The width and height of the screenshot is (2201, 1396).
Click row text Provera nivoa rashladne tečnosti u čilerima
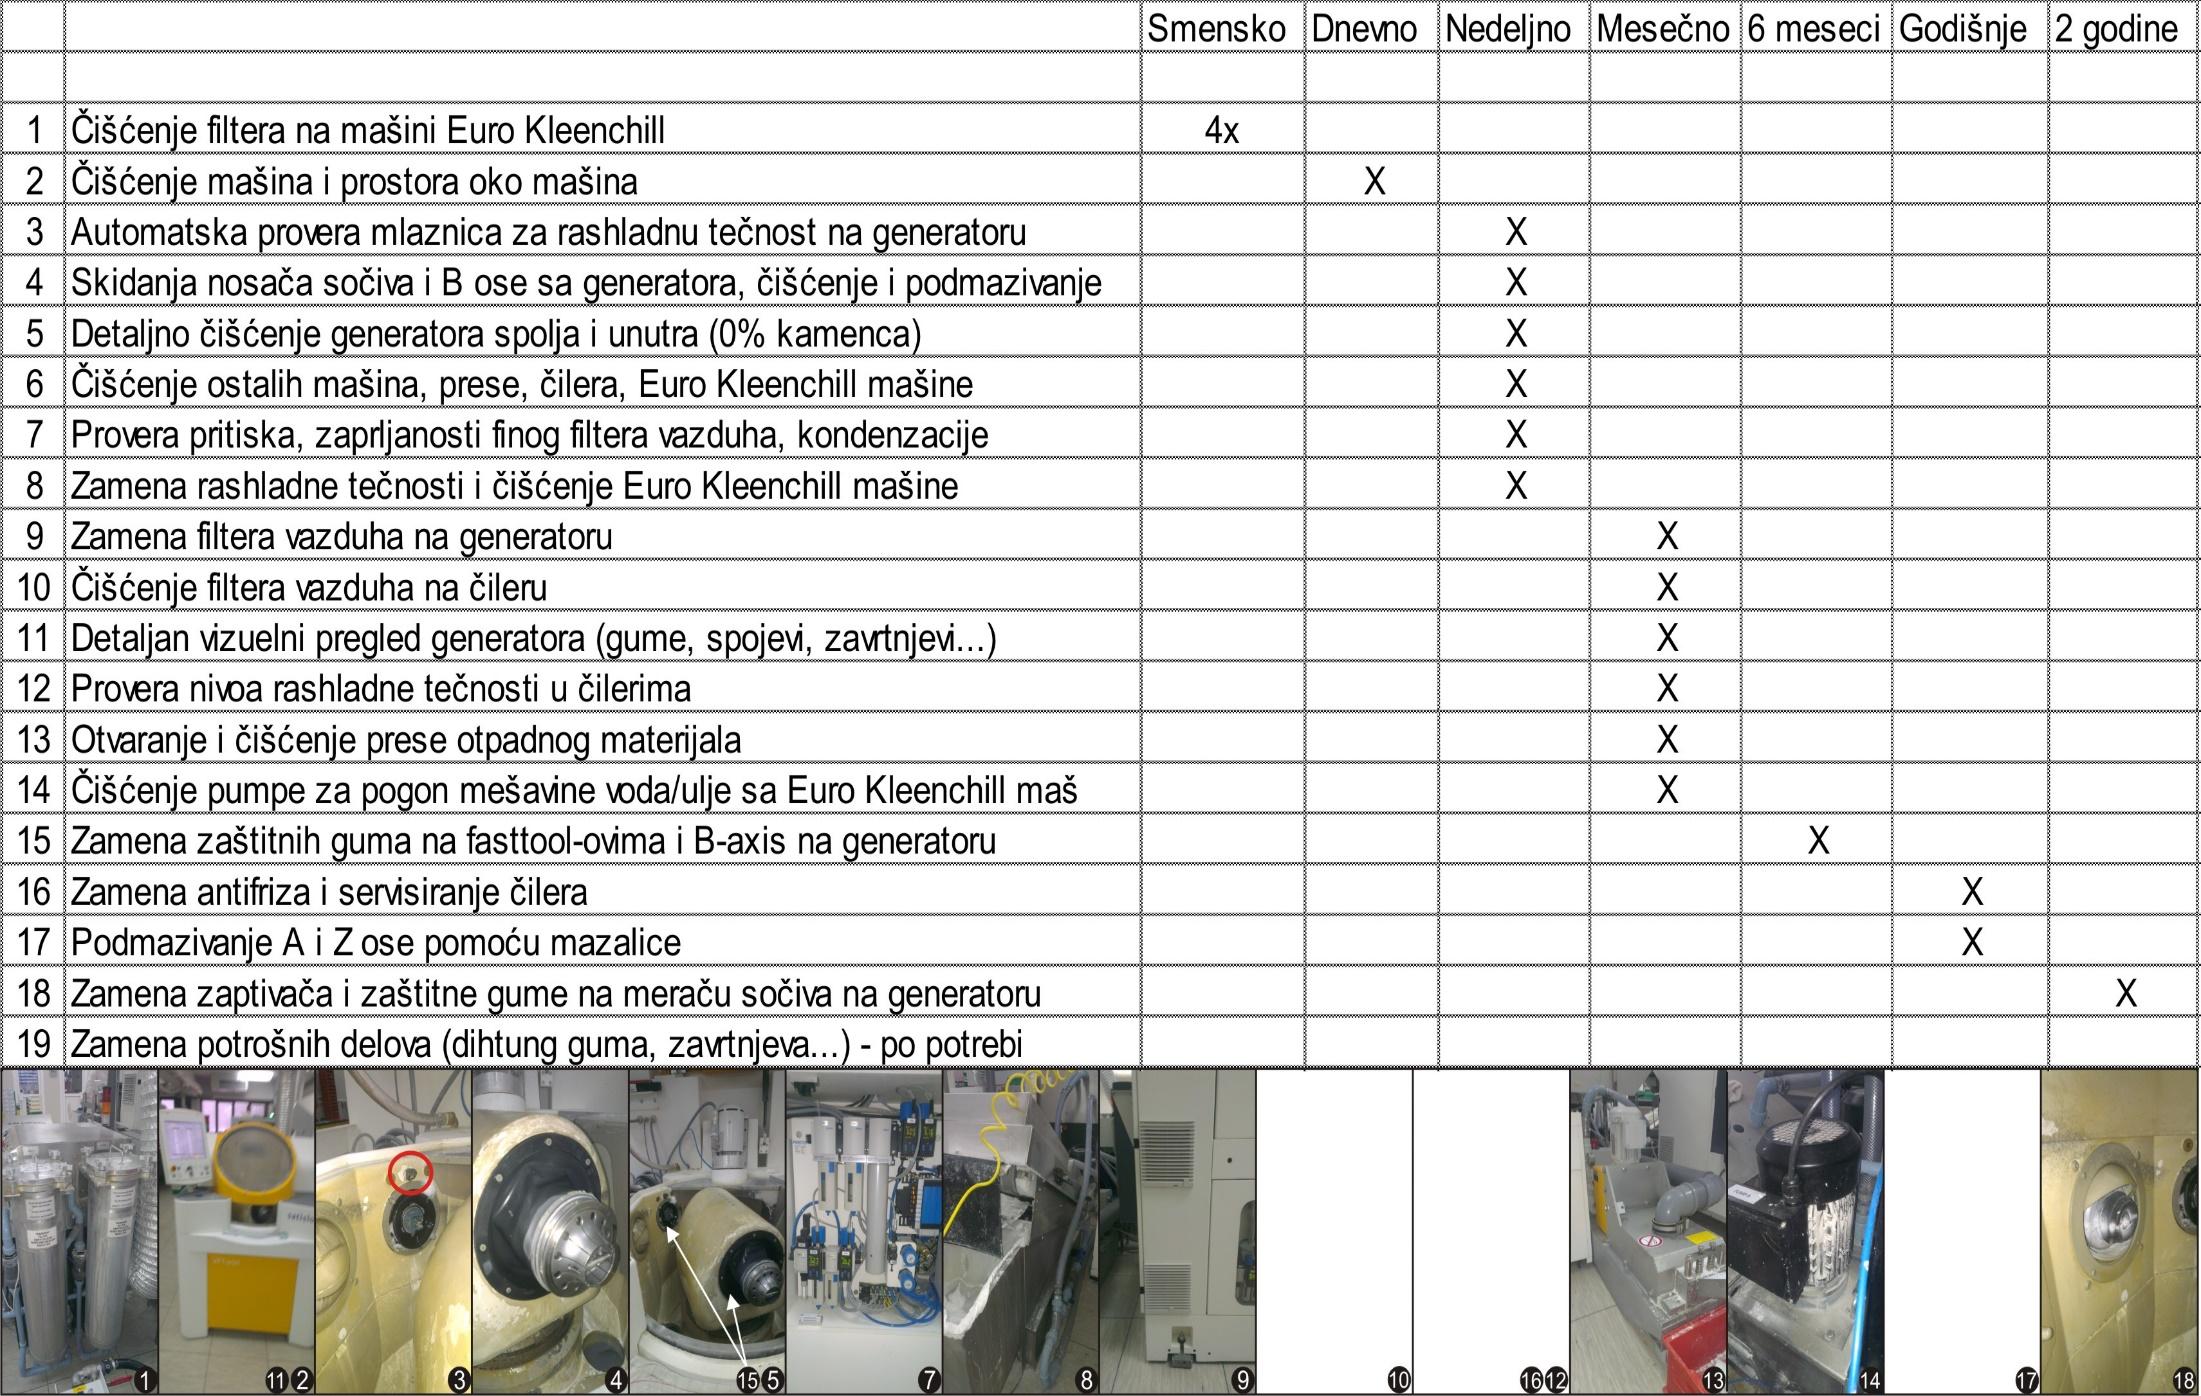[x=381, y=689]
